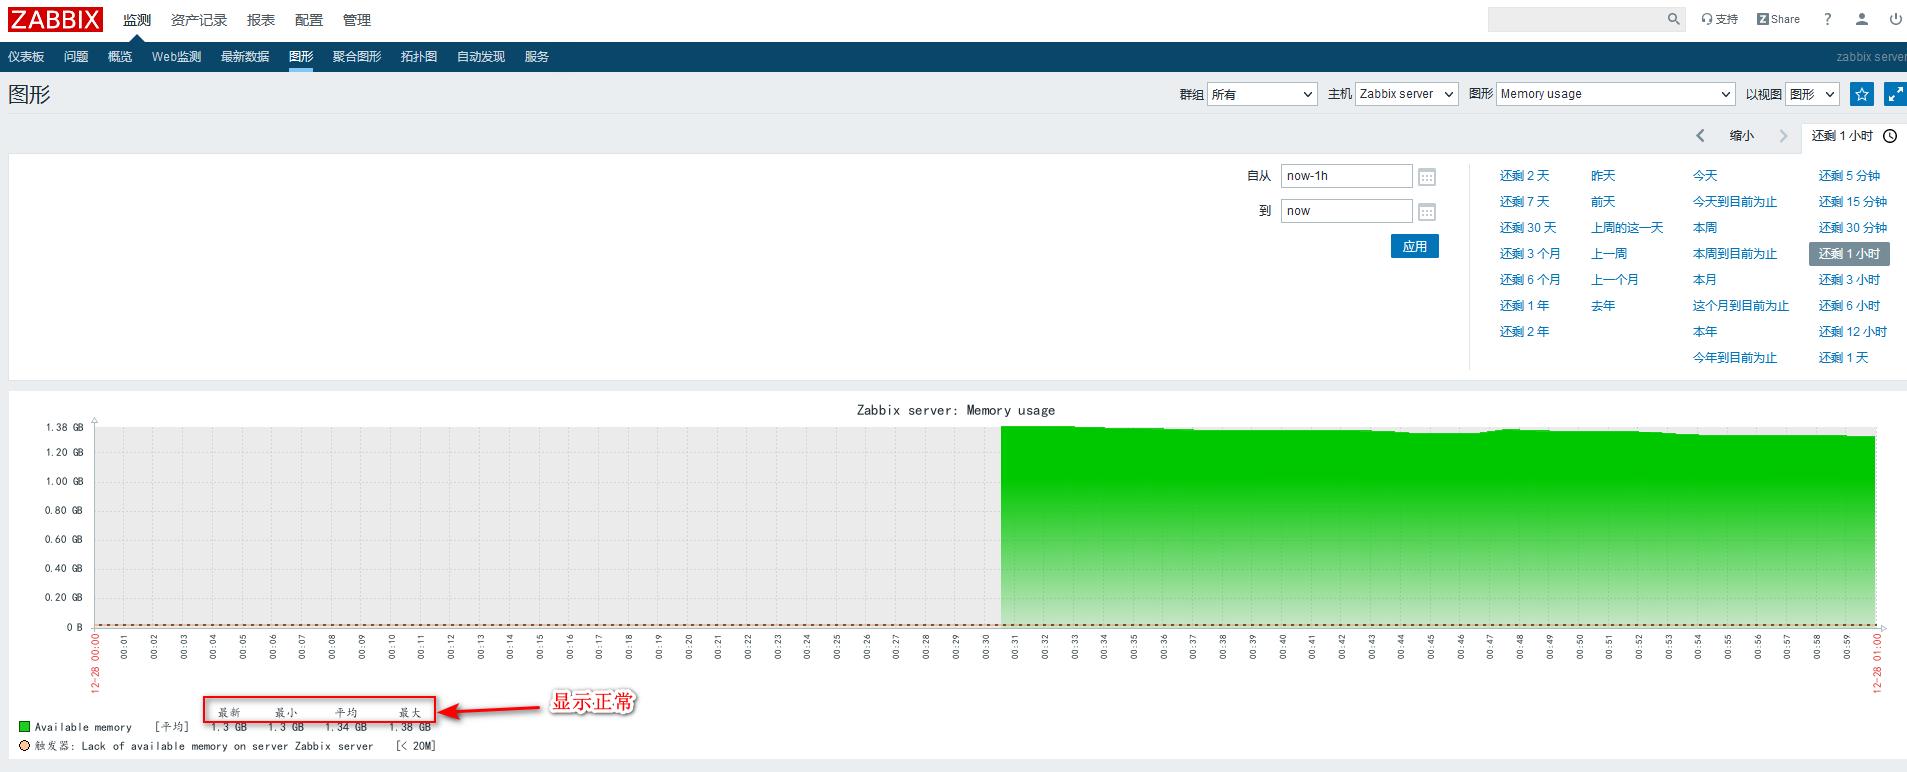1907x772 pixels.
Task: Select time range 还剩 1 年
Action: coord(1524,305)
